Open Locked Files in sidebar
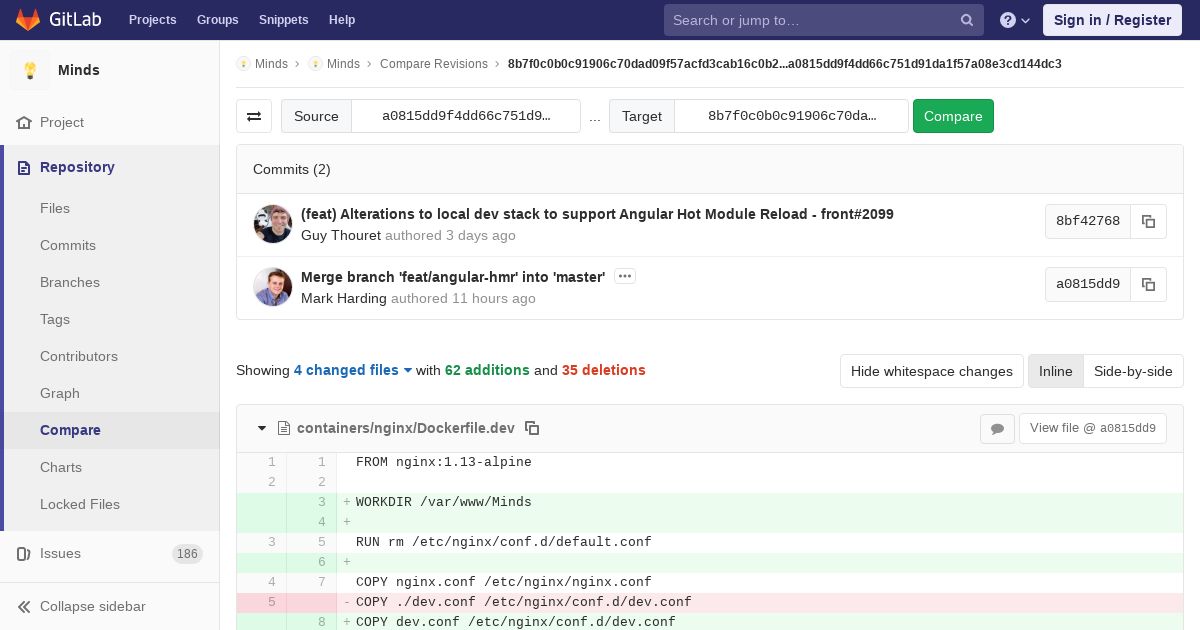The height and width of the screenshot is (630, 1200). 80,504
